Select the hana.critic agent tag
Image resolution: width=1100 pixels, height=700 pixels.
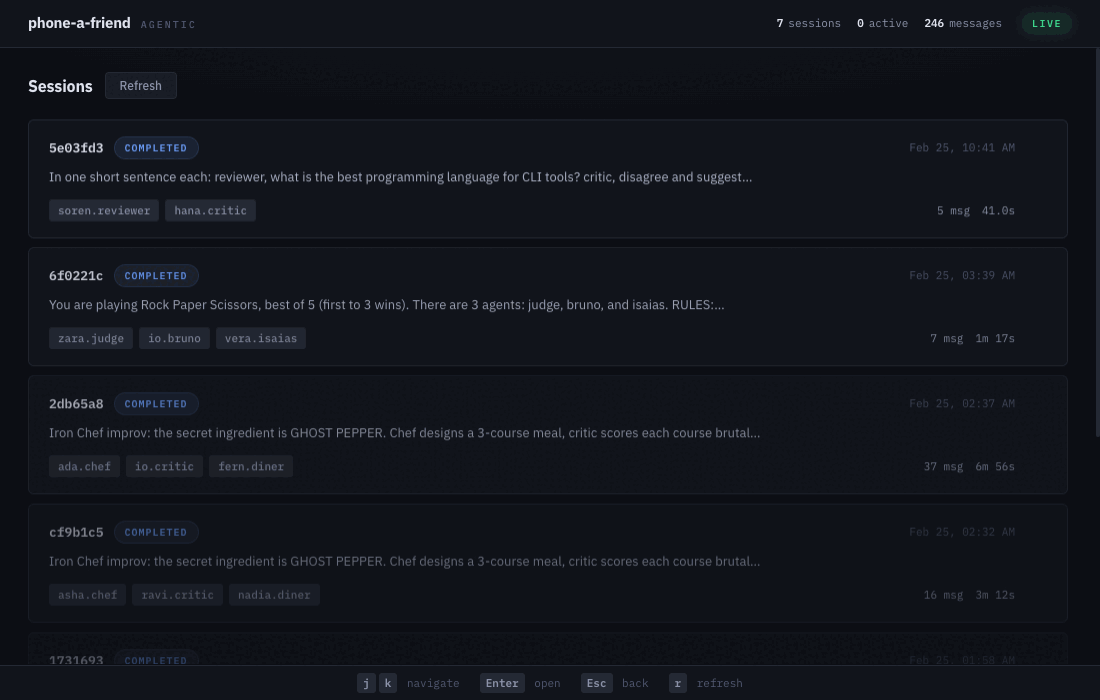210,210
